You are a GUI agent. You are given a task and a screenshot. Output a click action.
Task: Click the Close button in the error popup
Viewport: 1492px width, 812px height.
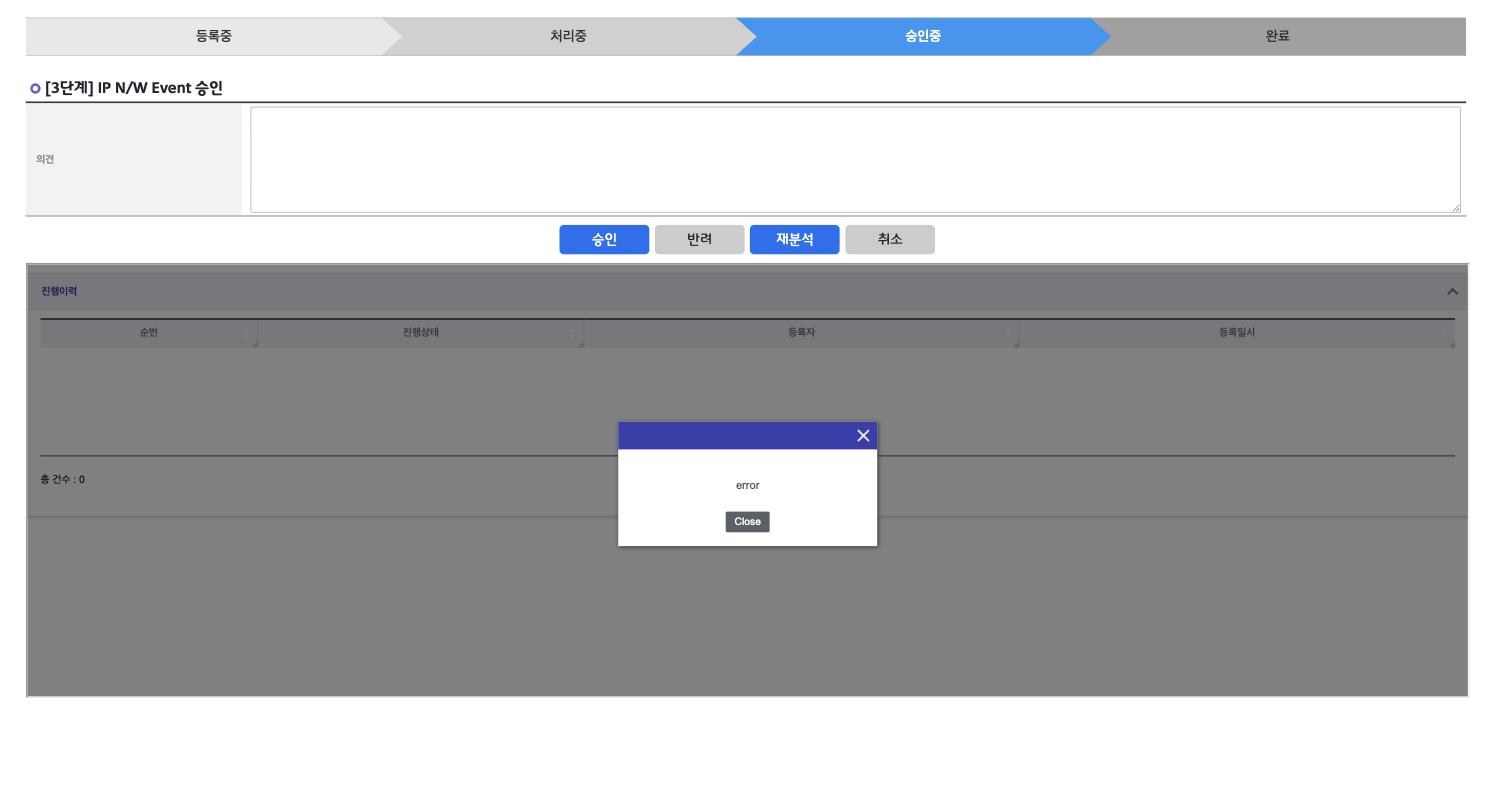pyautogui.click(x=747, y=522)
